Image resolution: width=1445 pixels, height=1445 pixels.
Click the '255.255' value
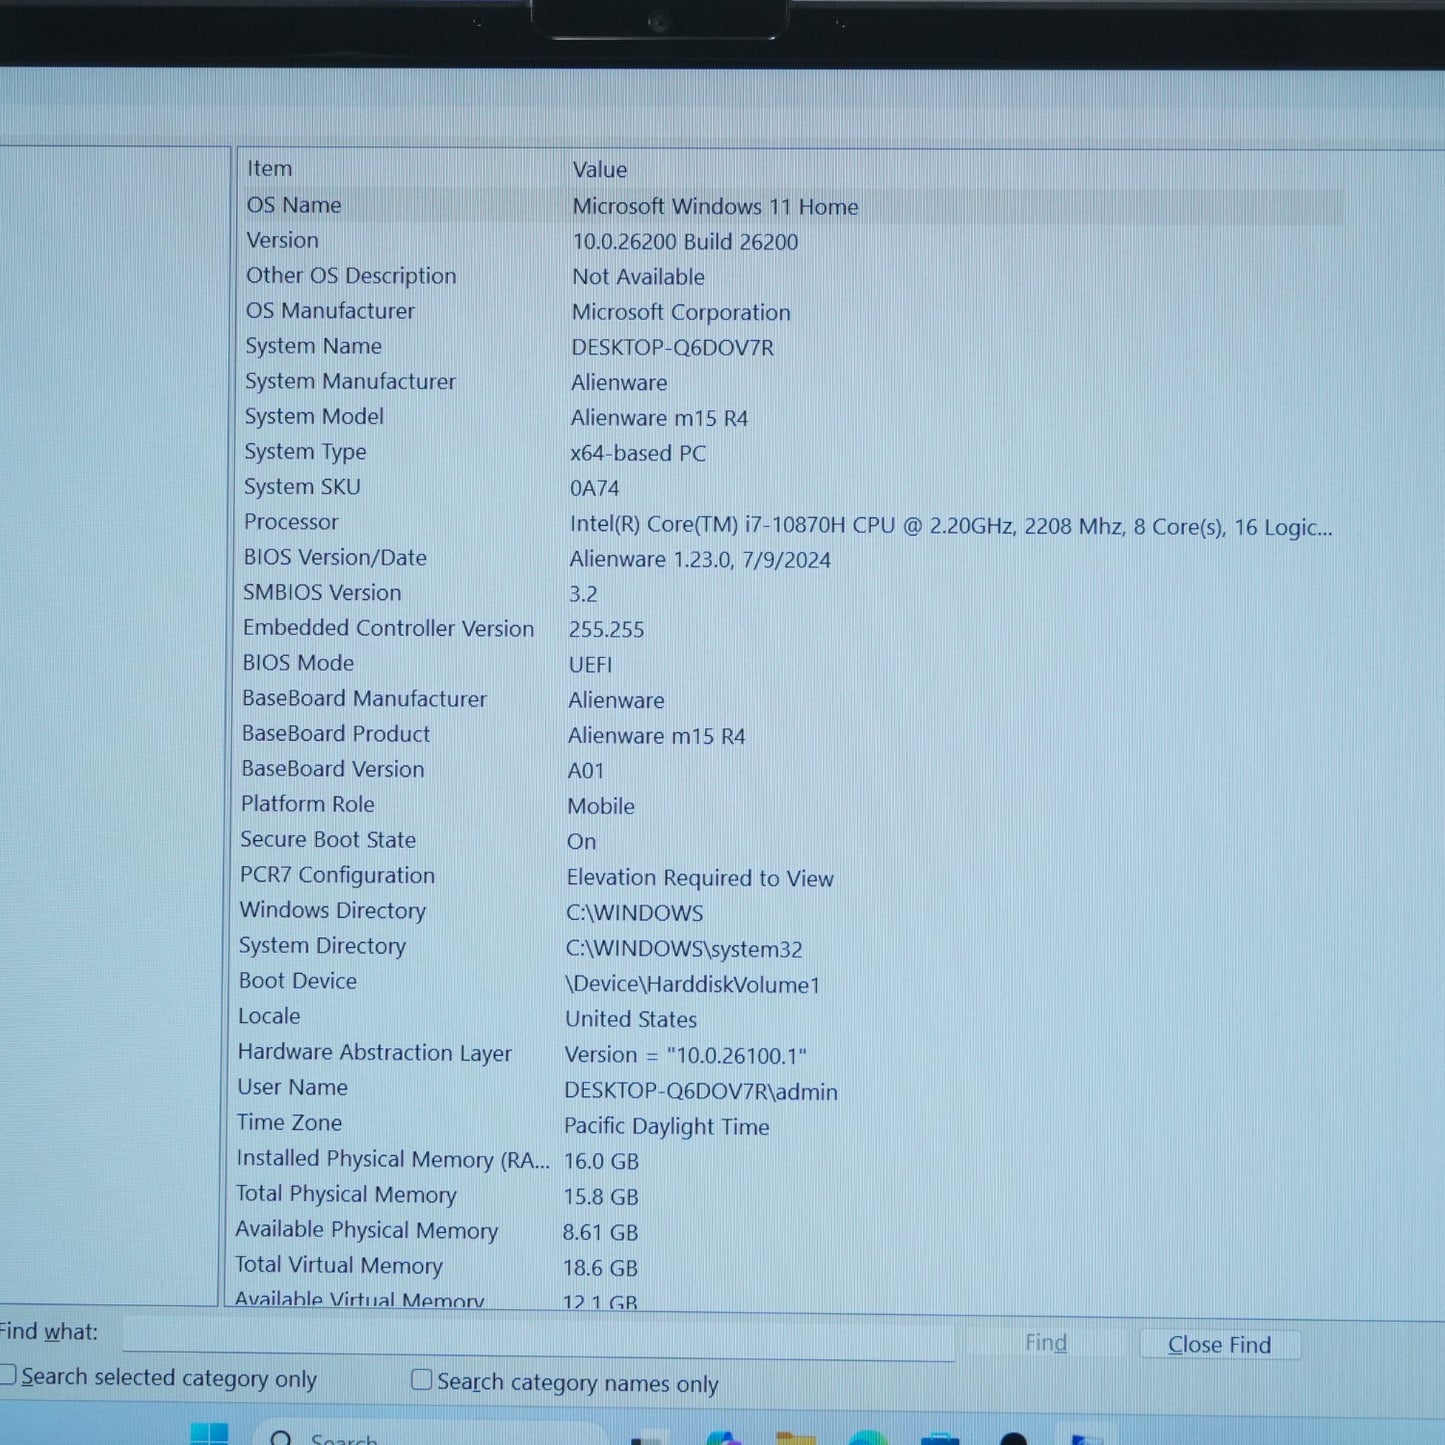point(606,630)
